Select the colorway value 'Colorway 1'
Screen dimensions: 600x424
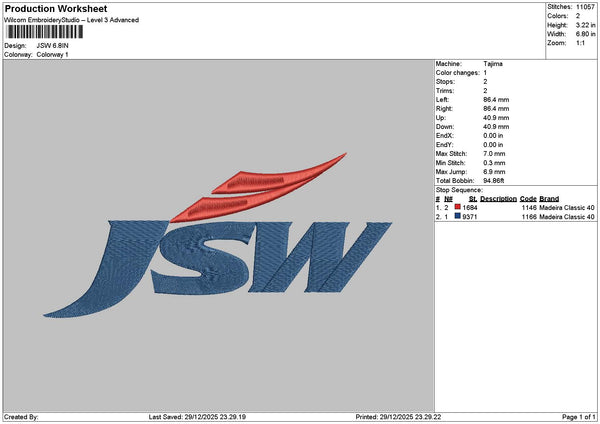click(52, 55)
